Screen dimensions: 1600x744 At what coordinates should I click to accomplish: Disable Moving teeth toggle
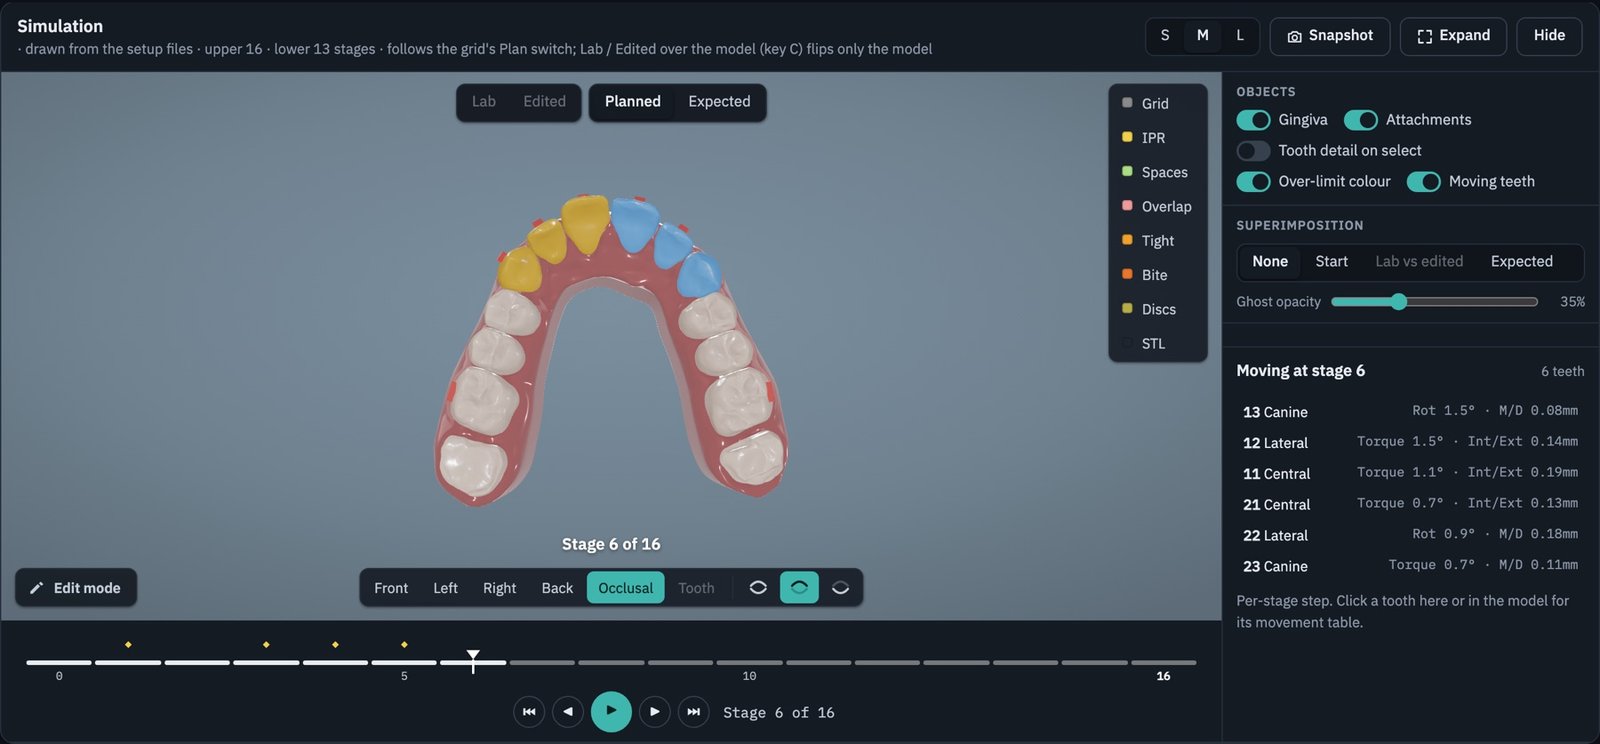coord(1423,182)
